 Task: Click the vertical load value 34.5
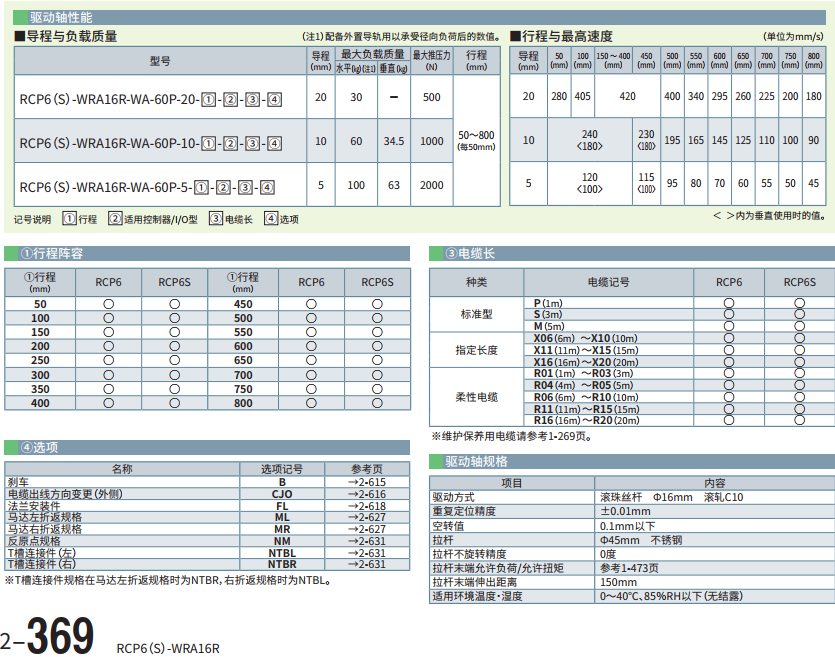pyautogui.click(x=394, y=141)
